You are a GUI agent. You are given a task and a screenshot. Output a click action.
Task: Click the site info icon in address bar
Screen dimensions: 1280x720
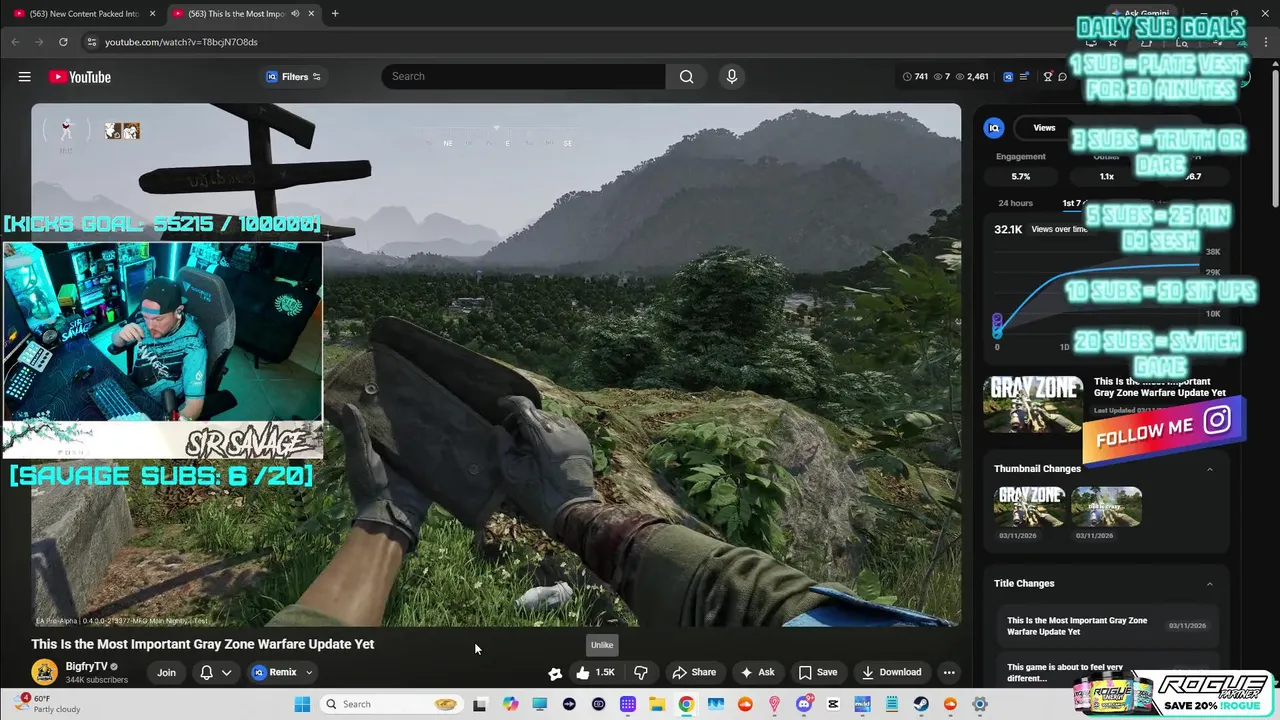click(91, 42)
